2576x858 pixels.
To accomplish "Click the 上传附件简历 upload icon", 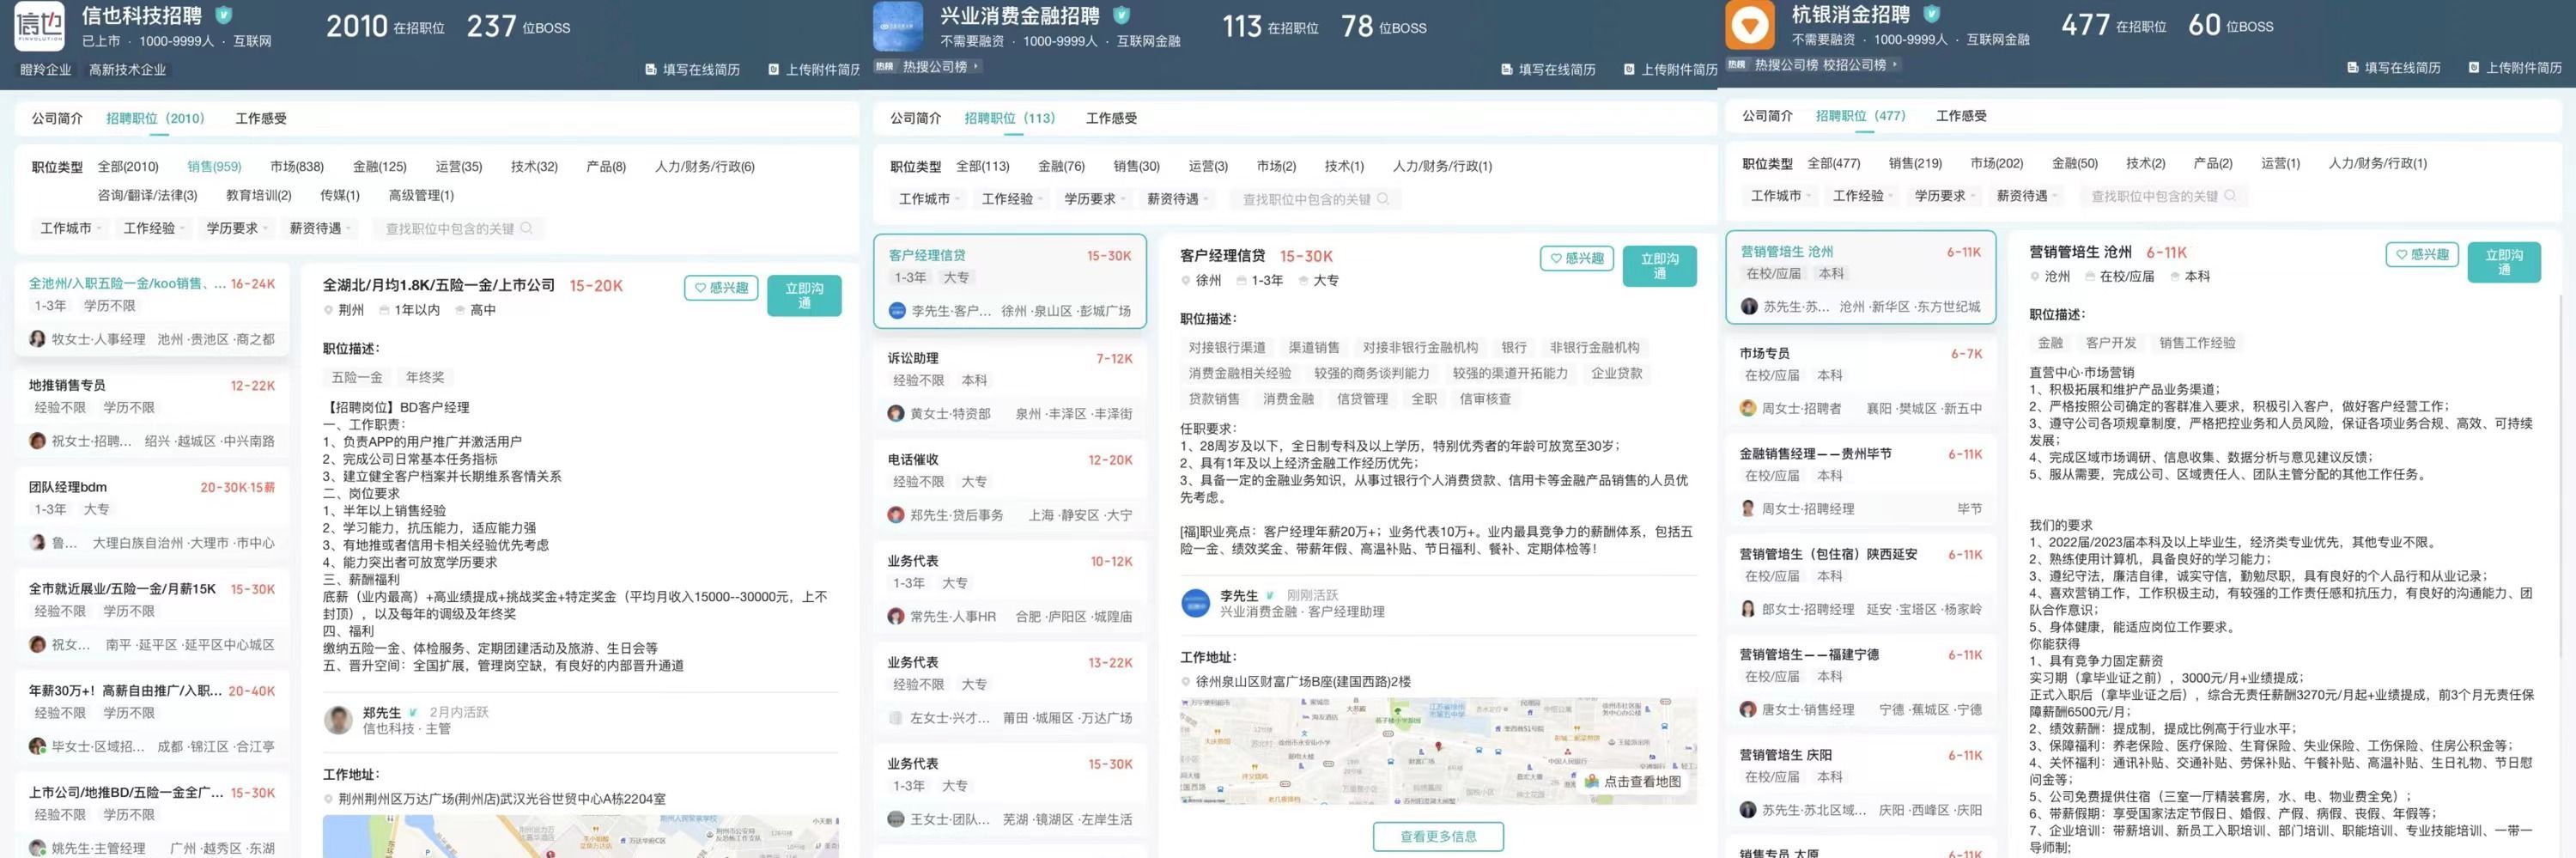I will [x=772, y=70].
